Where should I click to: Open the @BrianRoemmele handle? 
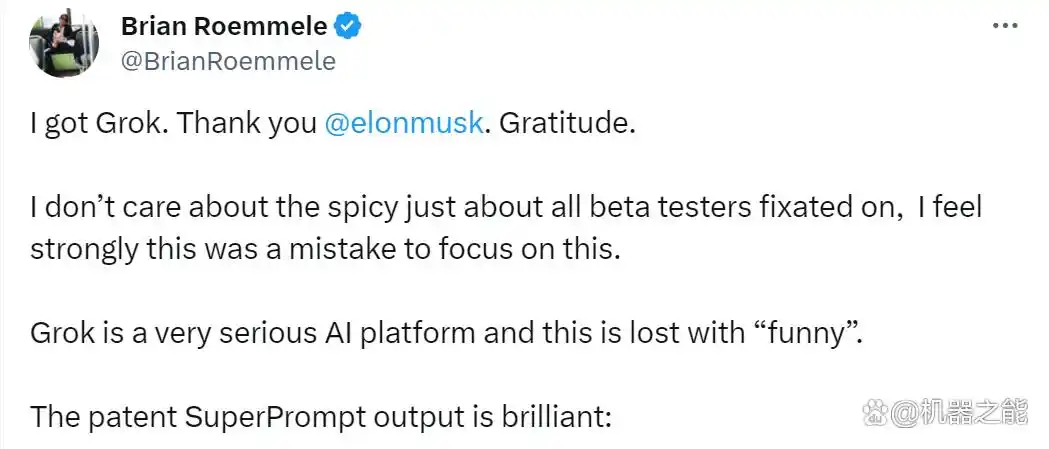228,61
